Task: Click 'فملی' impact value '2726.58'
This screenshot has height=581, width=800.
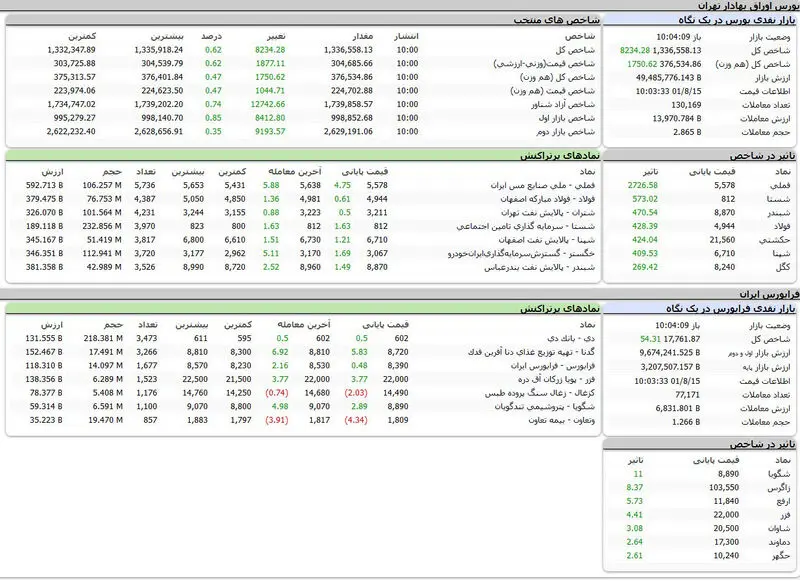Action: (642, 185)
